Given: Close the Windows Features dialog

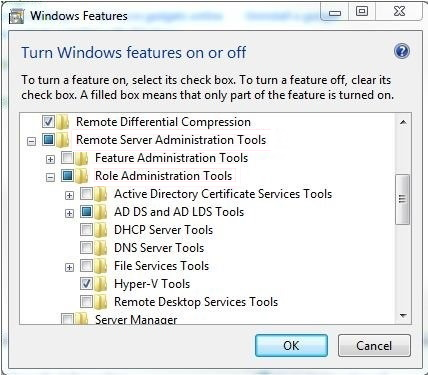Looking at the screenshot, I should 399,12.
